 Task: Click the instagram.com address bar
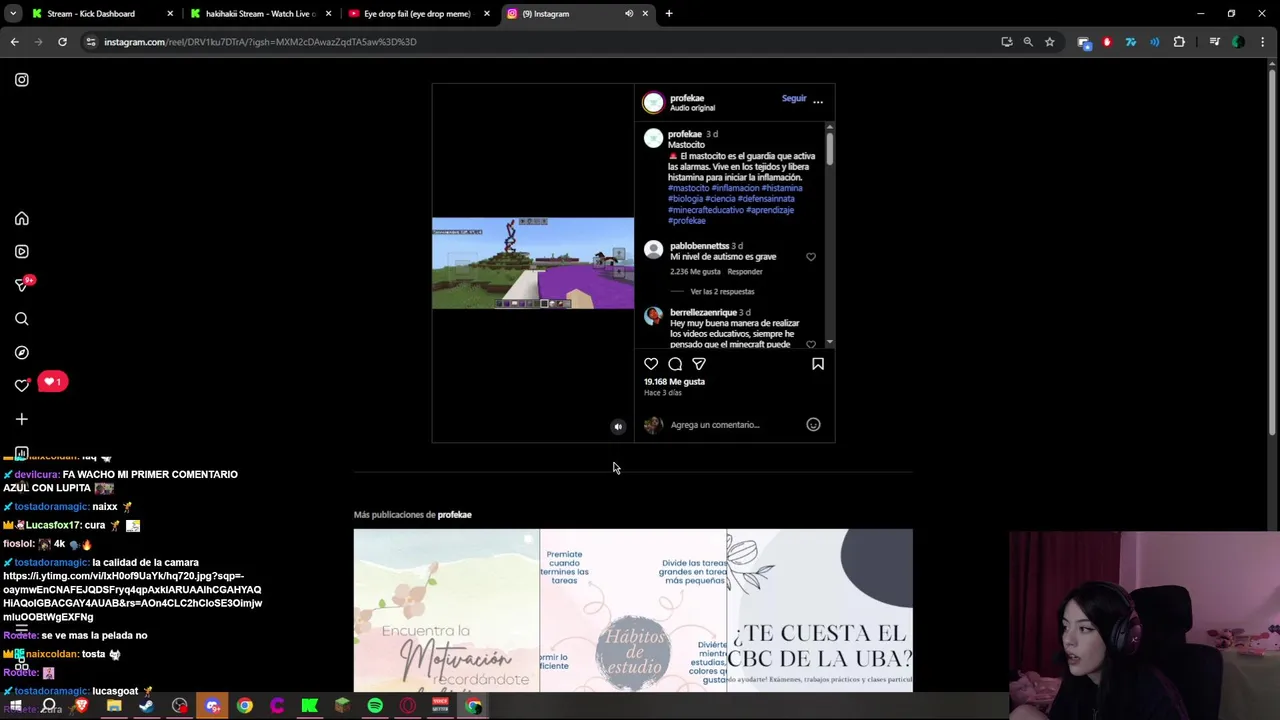coord(540,42)
